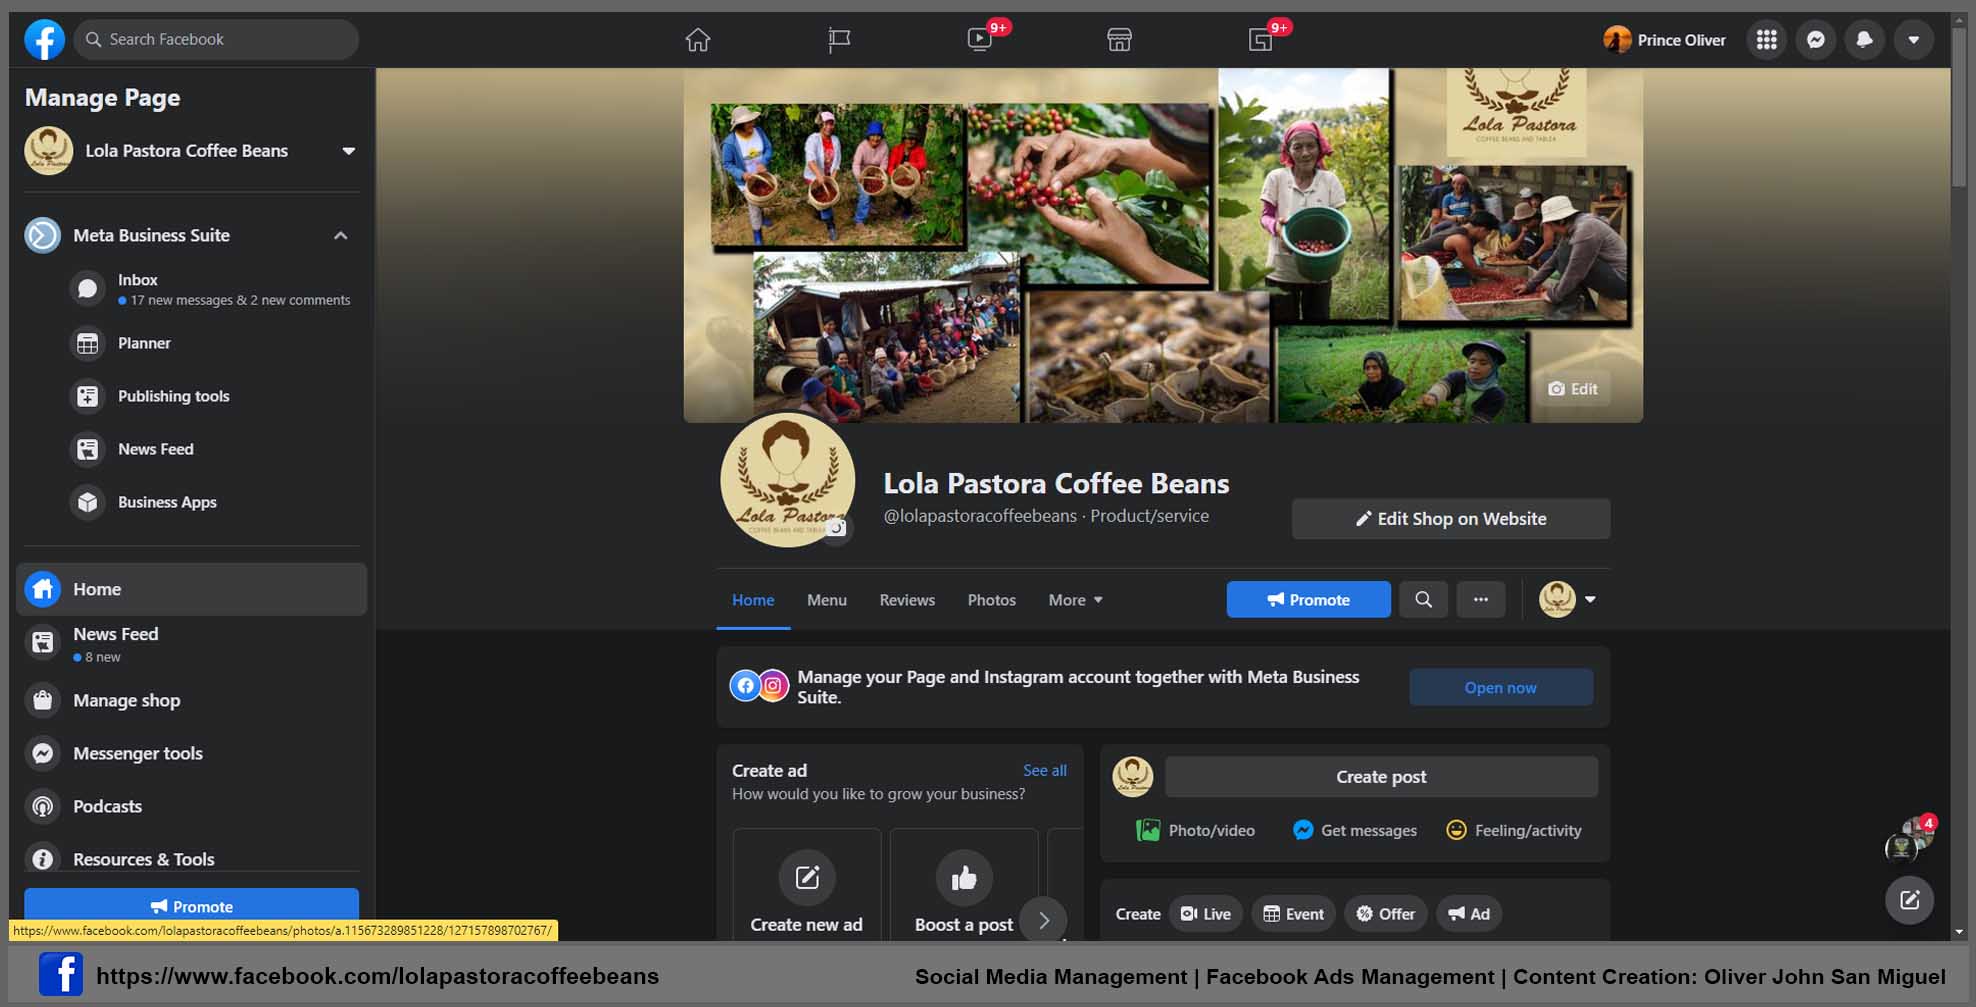Click the Prince Oliver profile link
The image size is (1976, 1007).
point(1665,40)
